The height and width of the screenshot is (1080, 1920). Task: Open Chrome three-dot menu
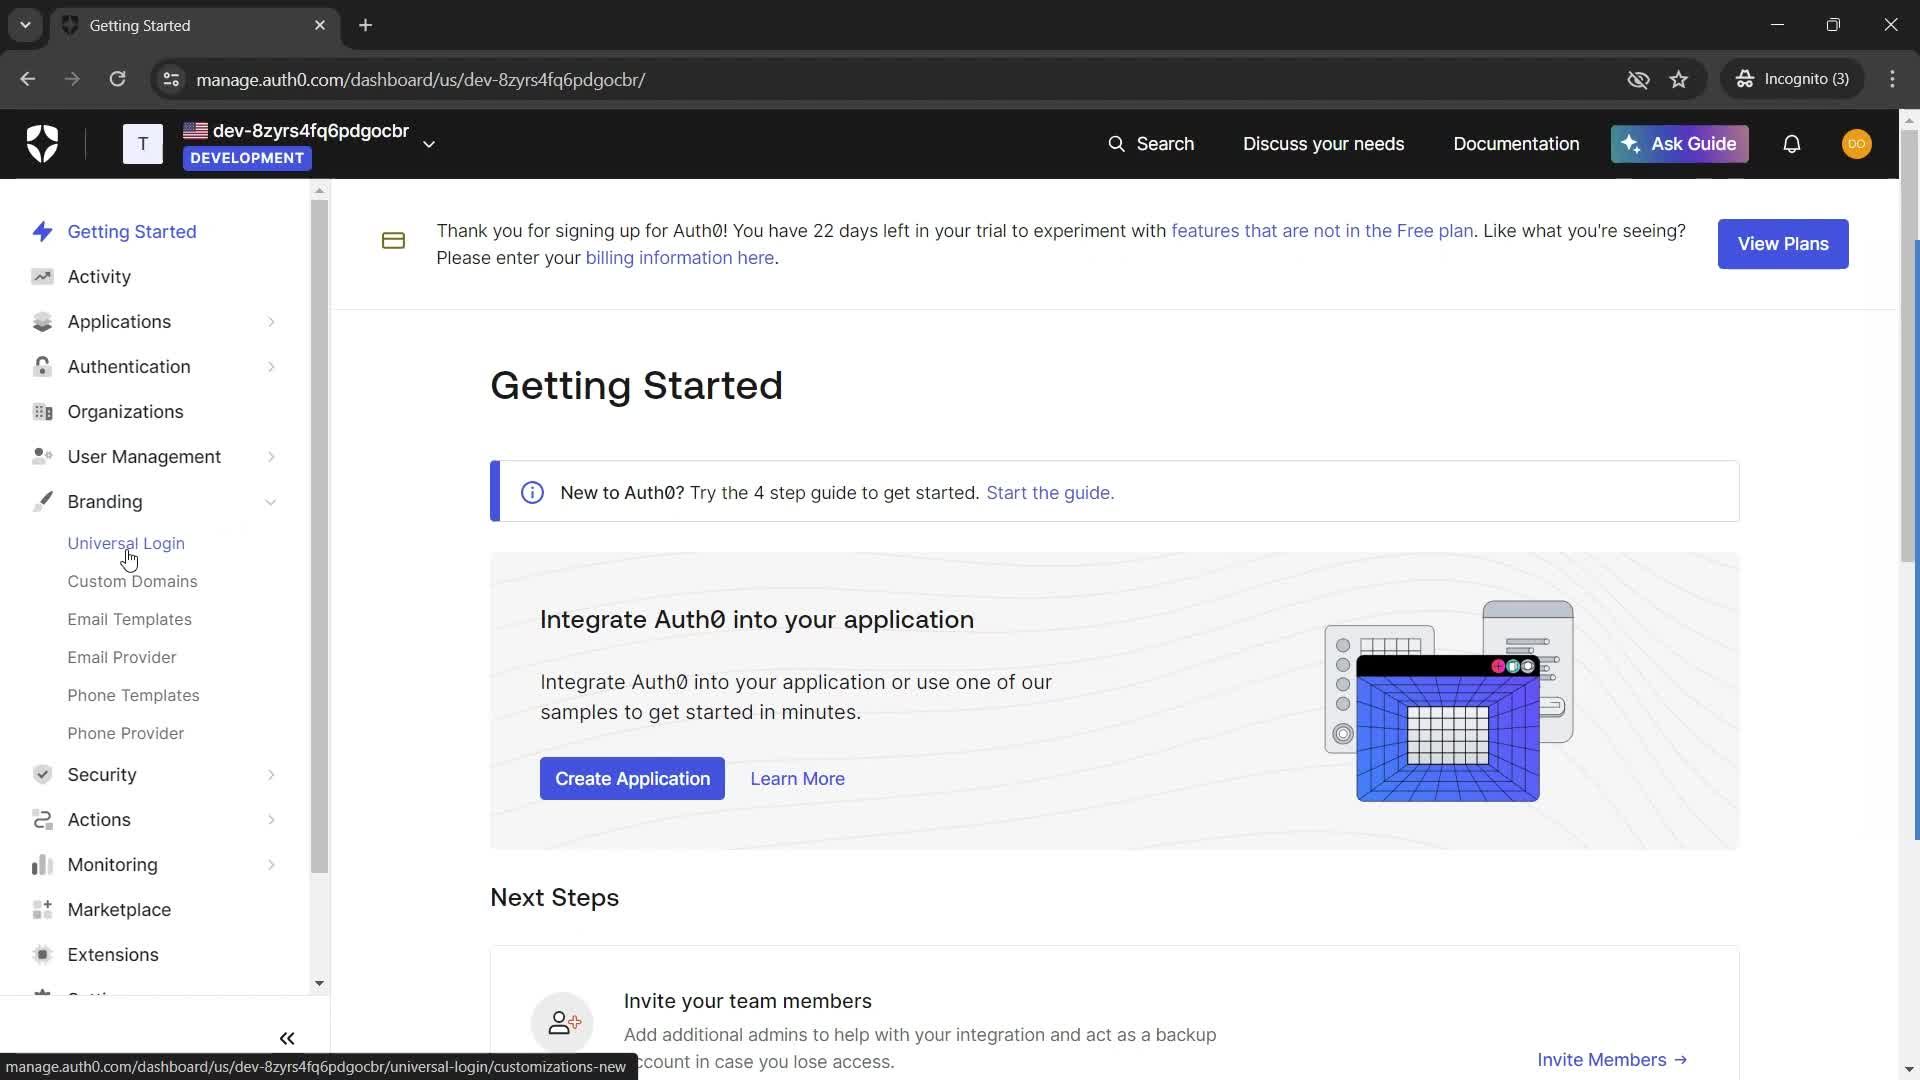pos(1892,79)
